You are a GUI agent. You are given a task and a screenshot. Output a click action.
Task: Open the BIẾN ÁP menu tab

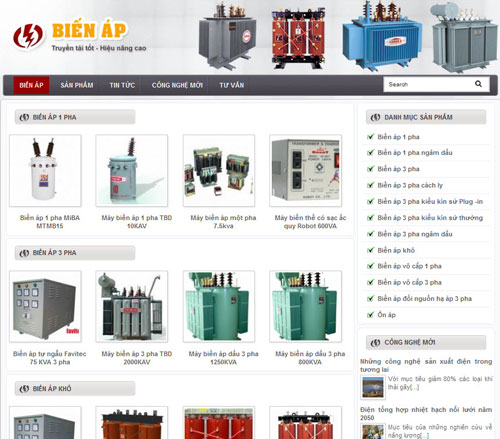point(31,85)
